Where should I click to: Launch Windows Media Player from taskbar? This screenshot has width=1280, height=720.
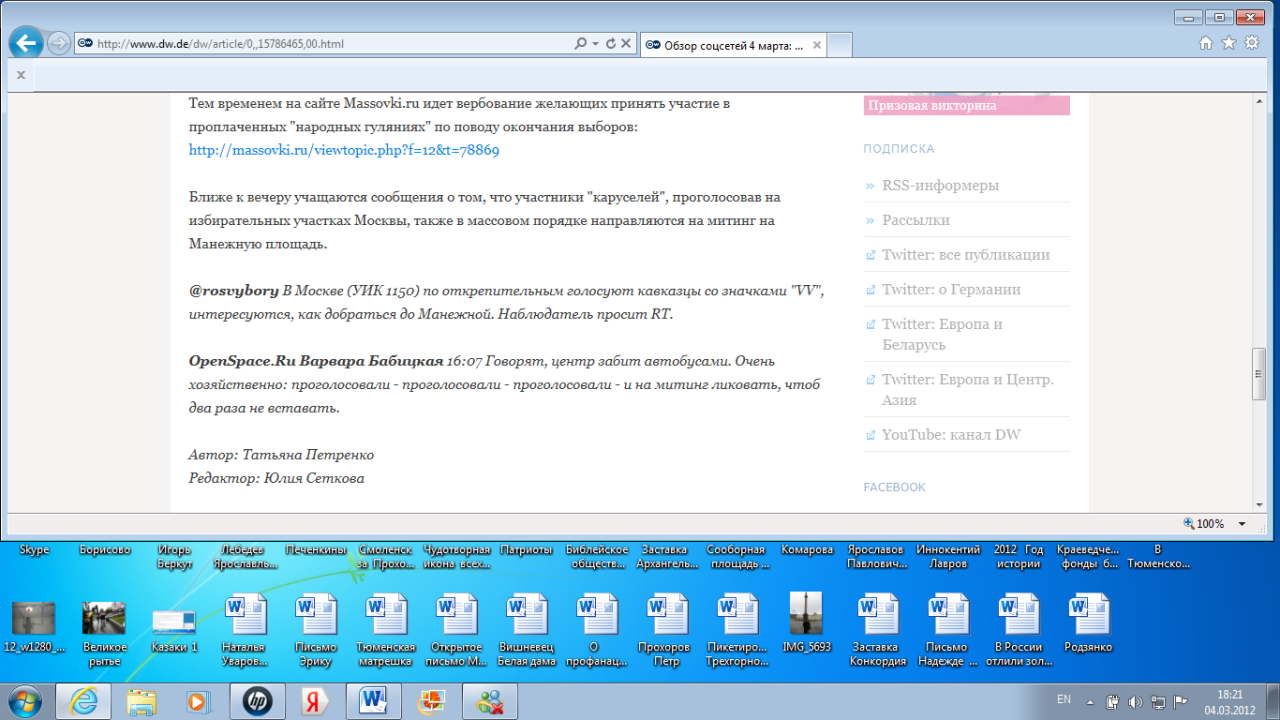pyautogui.click(x=199, y=701)
